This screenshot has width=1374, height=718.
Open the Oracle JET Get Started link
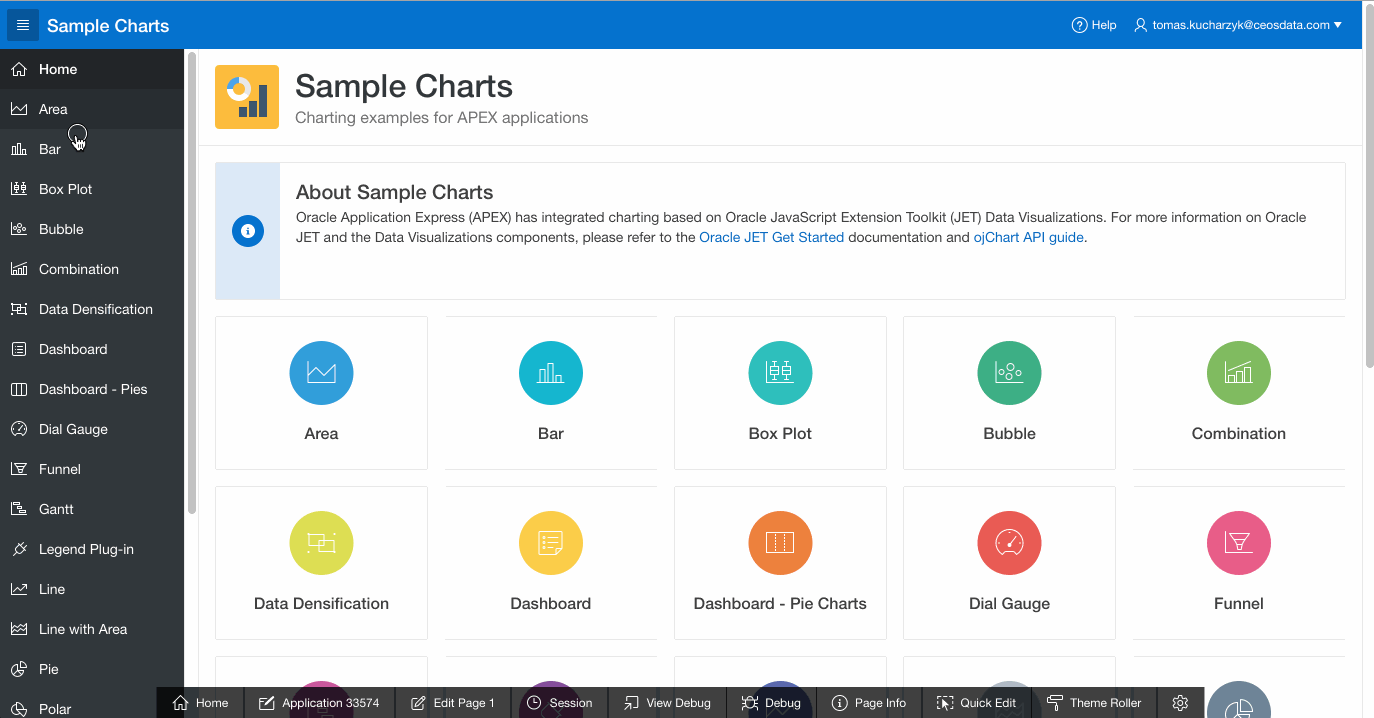[771, 238]
